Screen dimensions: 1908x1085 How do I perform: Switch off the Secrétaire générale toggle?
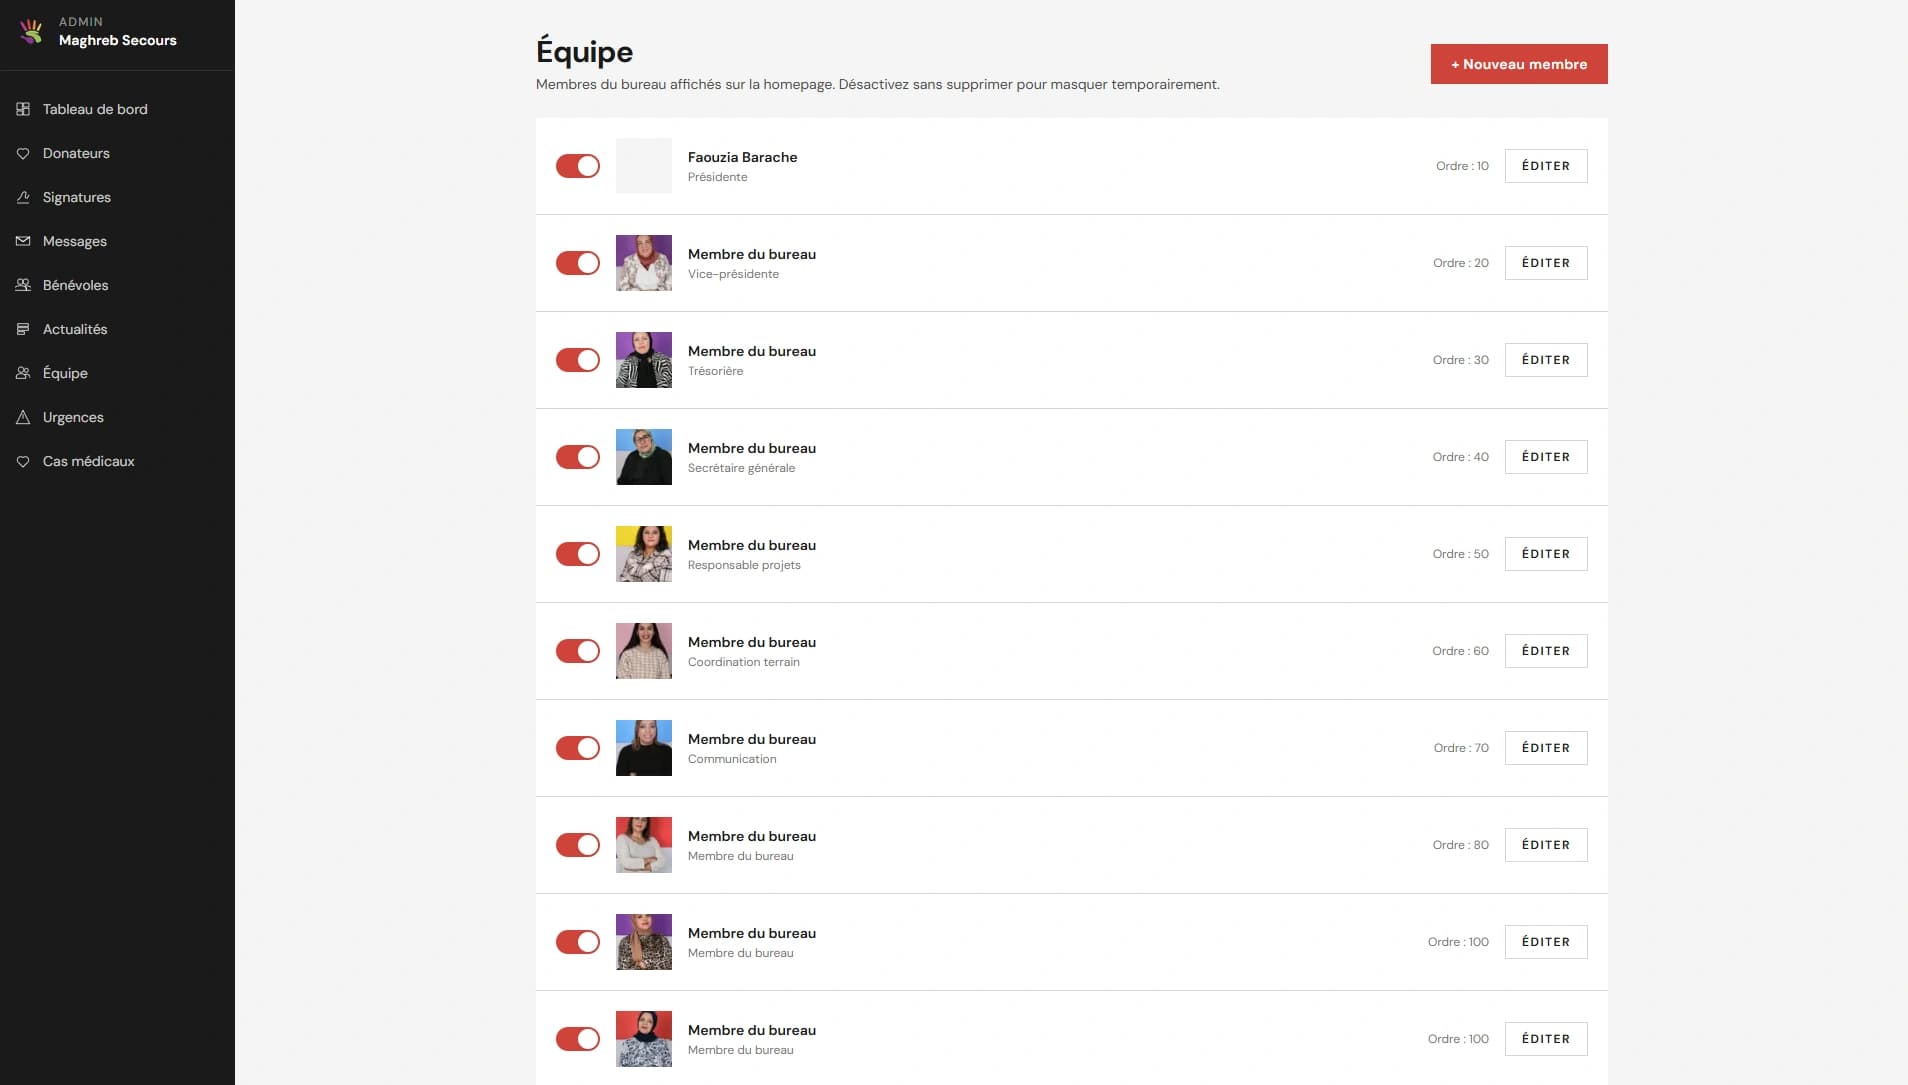[x=578, y=457]
